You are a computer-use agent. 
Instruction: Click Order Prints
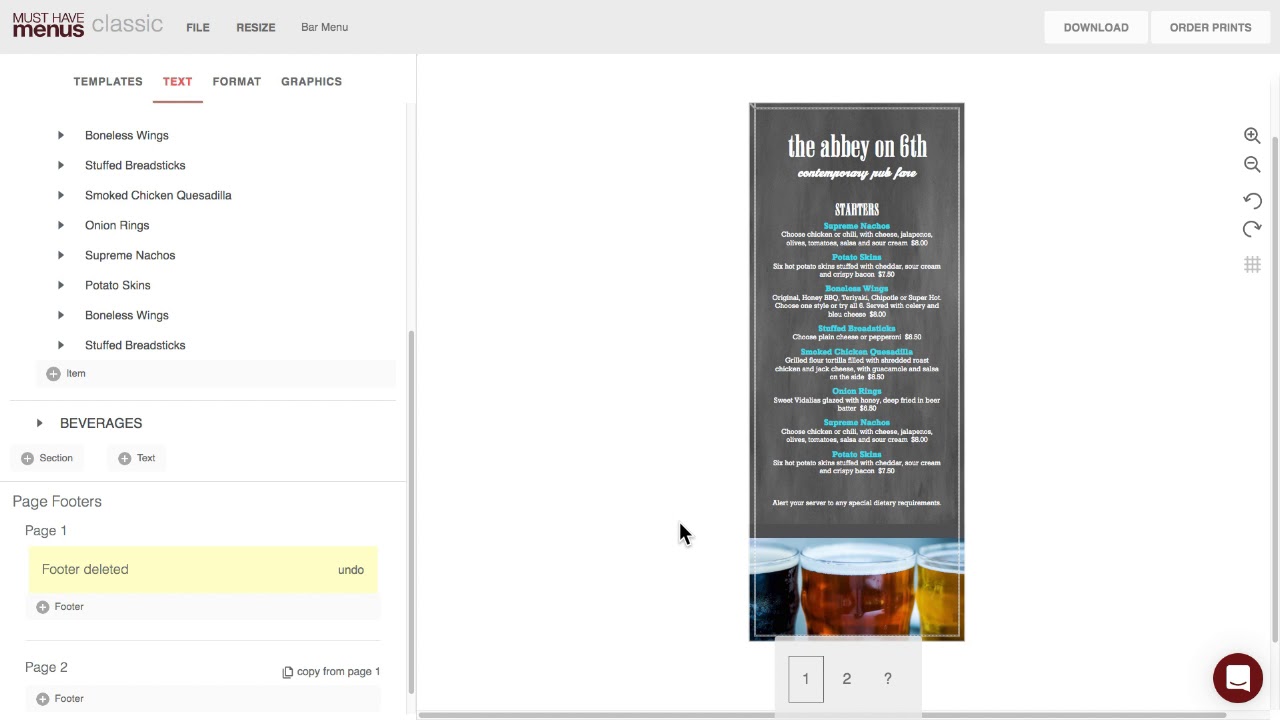[1211, 27]
